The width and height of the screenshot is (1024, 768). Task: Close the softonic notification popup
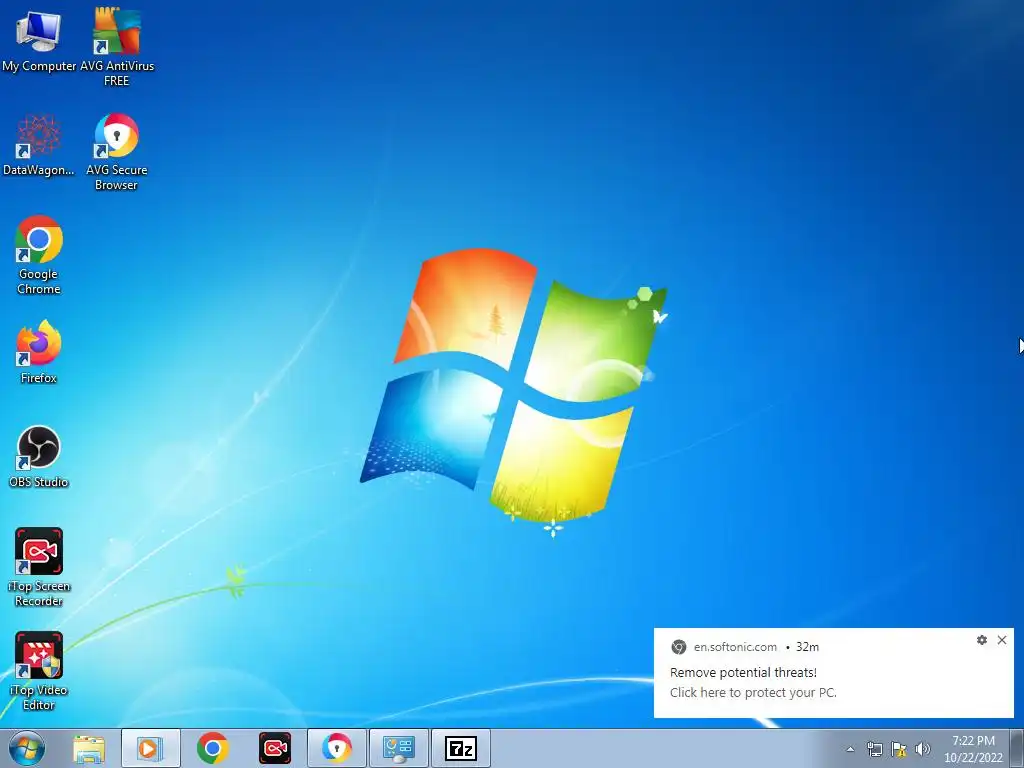(x=1002, y=640)
